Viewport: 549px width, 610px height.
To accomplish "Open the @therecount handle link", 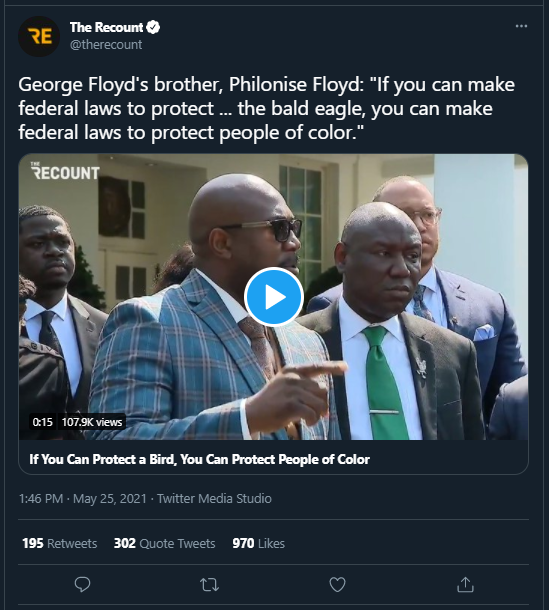I will pos(106,45).
